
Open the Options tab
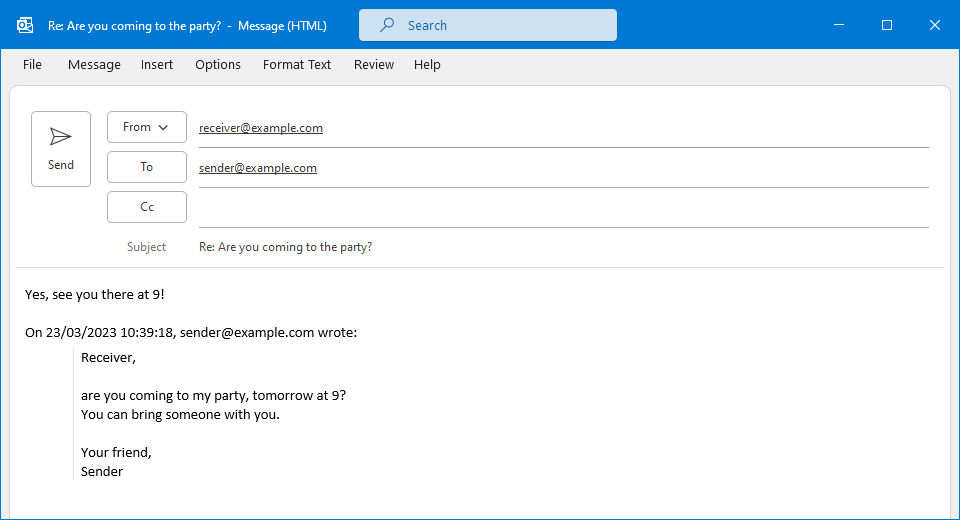coord(218,64)
